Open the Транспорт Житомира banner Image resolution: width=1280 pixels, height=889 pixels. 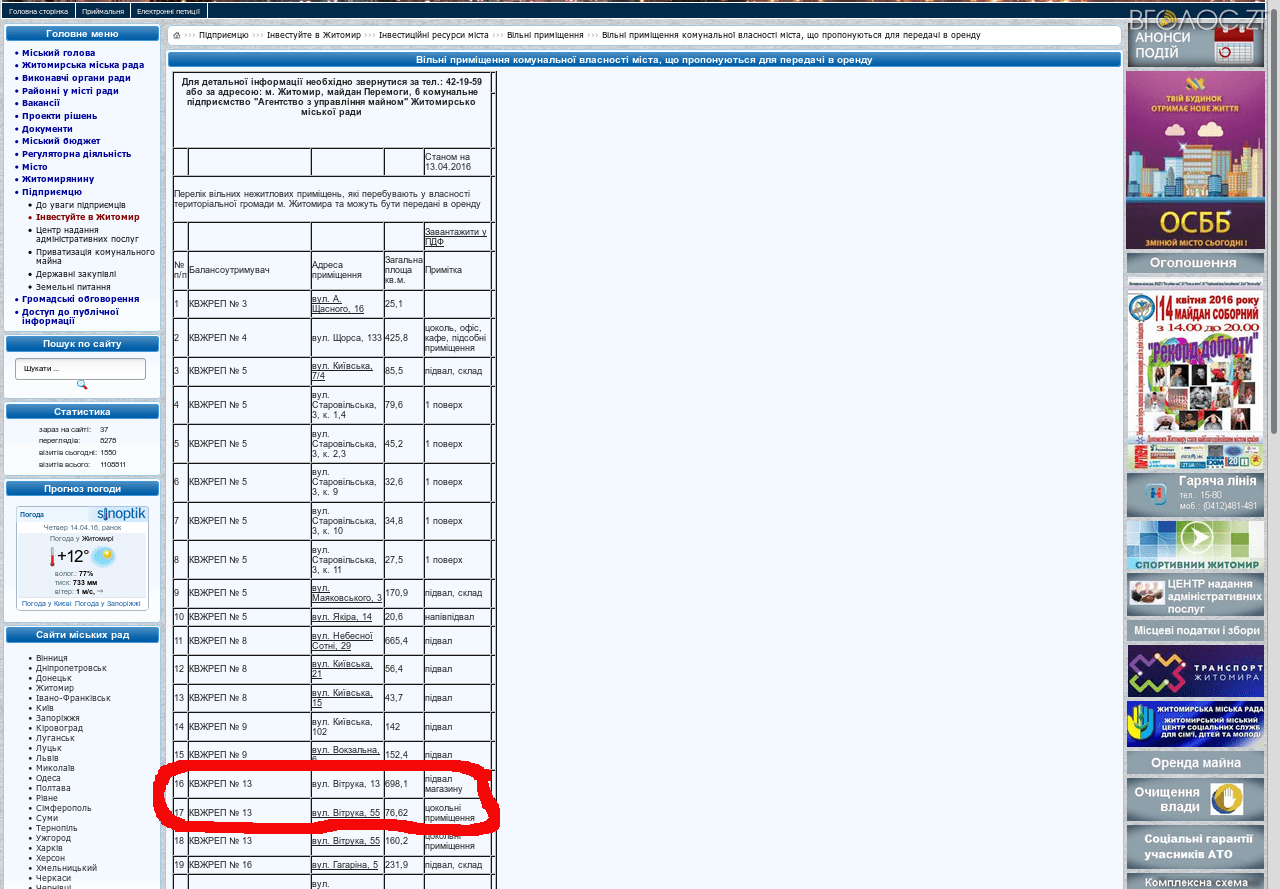point(1195,670)
